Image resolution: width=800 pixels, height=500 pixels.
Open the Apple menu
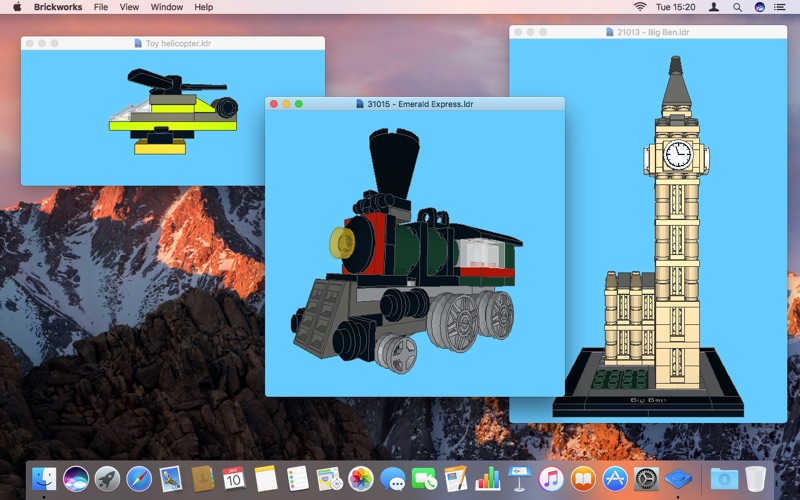pos(17,7)
